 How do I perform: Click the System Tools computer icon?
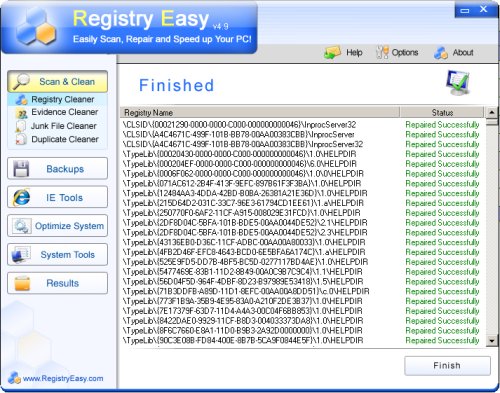tap(21, 255)
